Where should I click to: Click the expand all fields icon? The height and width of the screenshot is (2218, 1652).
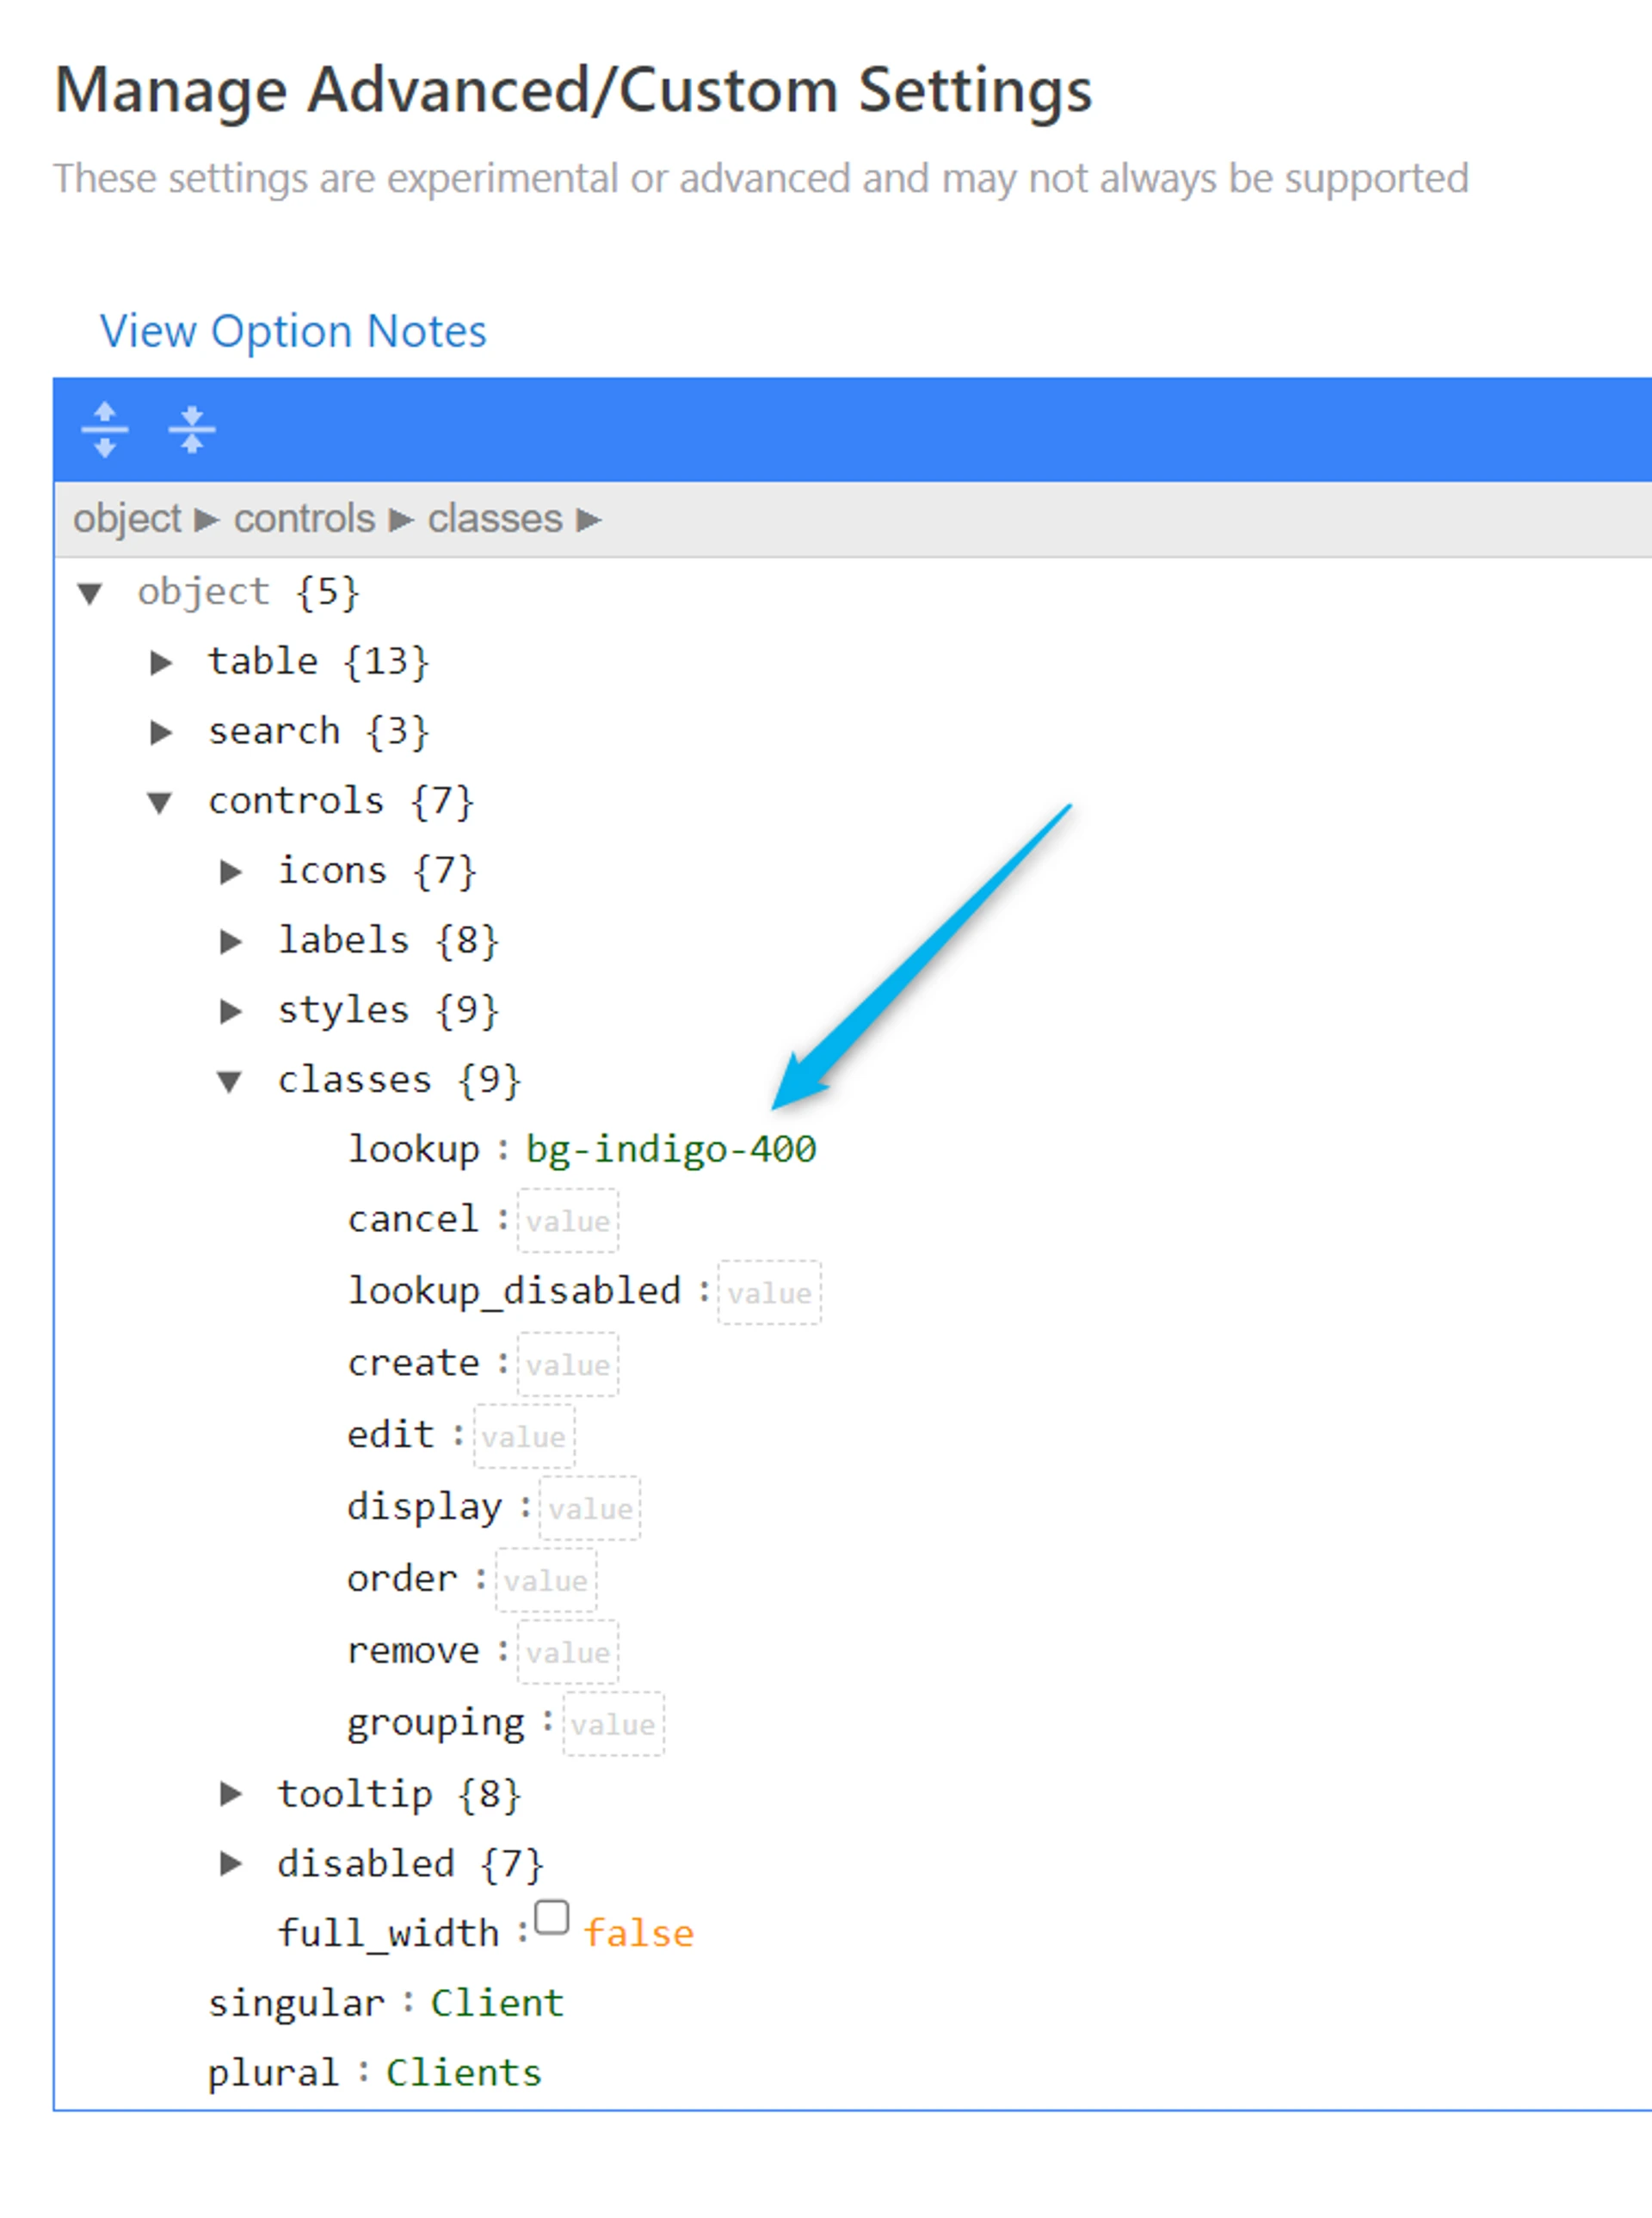[104, 430]
